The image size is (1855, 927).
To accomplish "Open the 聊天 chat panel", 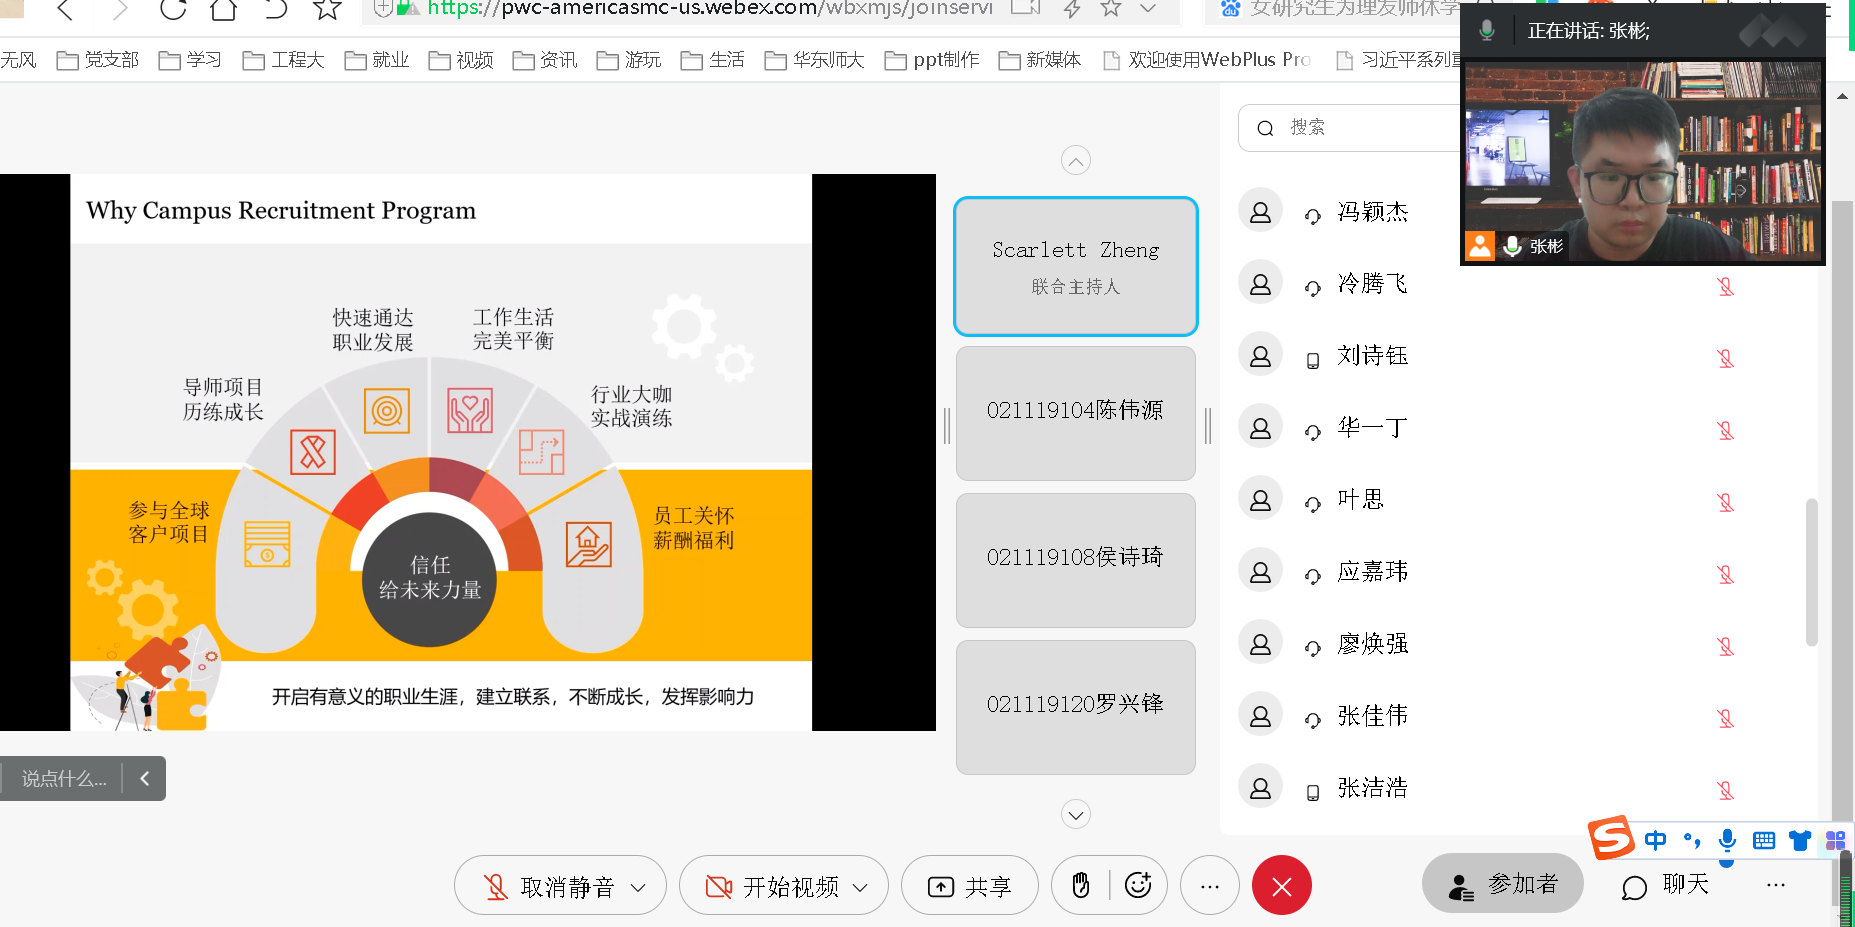I will (x=1665, y=885).
